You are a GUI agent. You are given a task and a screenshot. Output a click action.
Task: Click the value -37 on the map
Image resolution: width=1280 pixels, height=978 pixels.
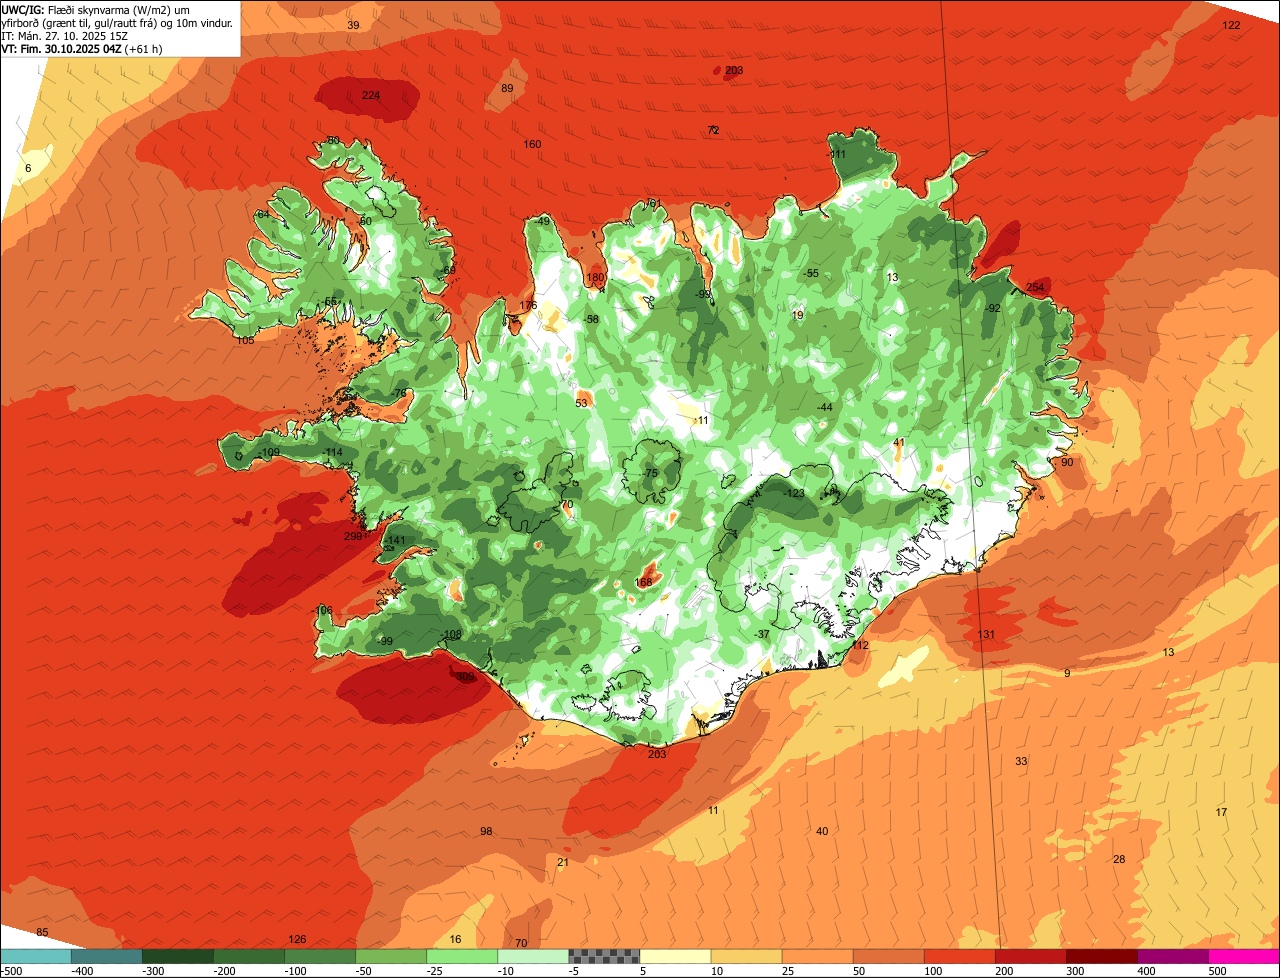[x=762, y=634]
